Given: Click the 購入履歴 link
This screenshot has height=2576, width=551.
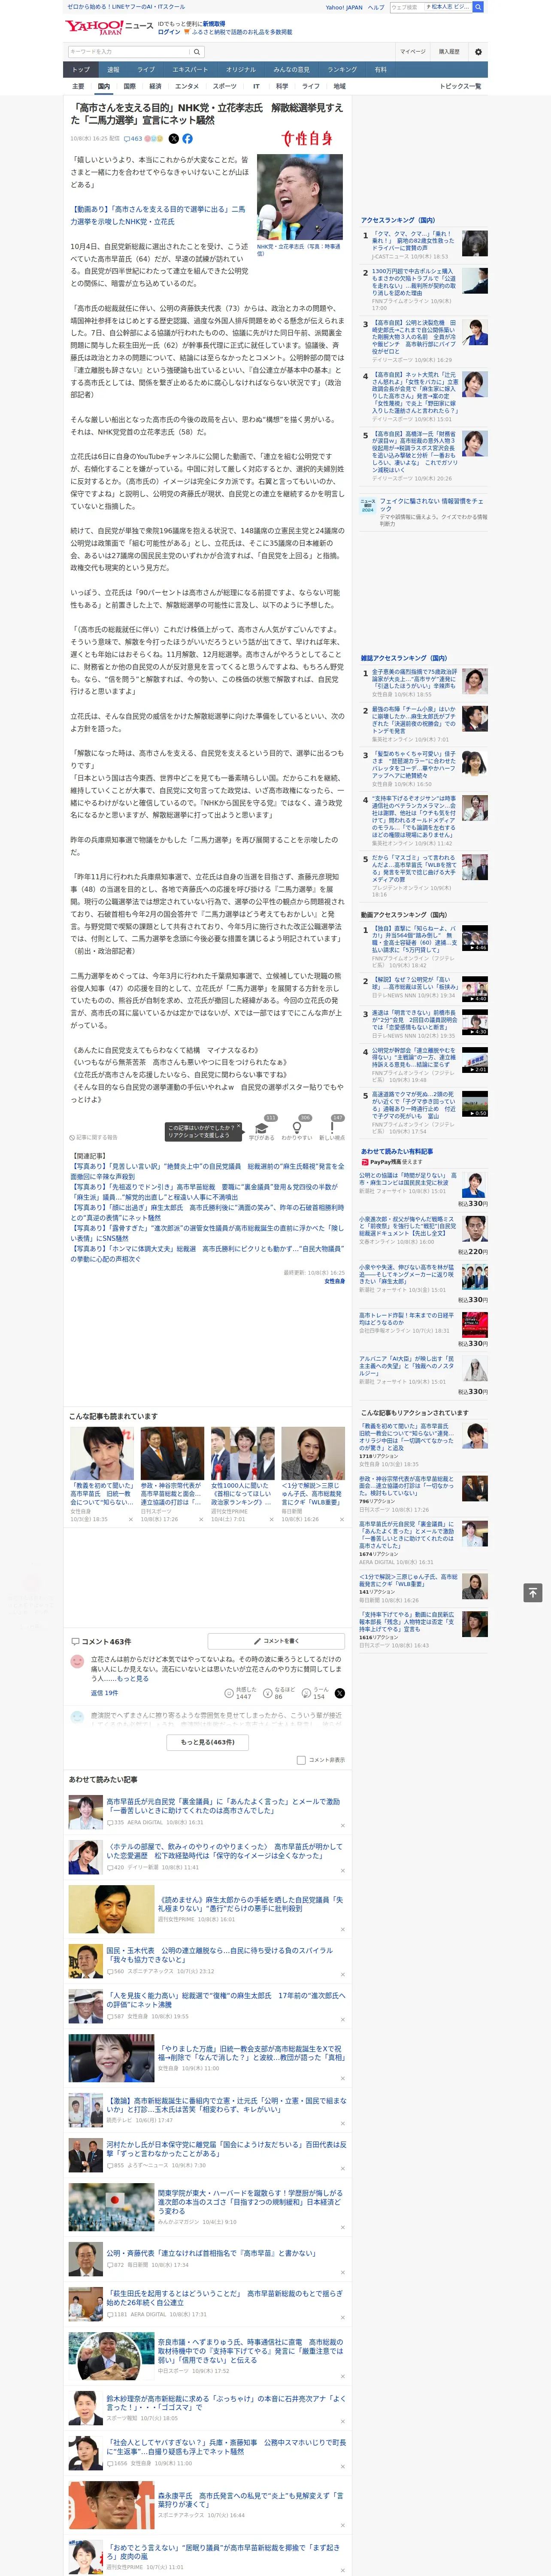Looking at the screenshot, I should [449, 51].
